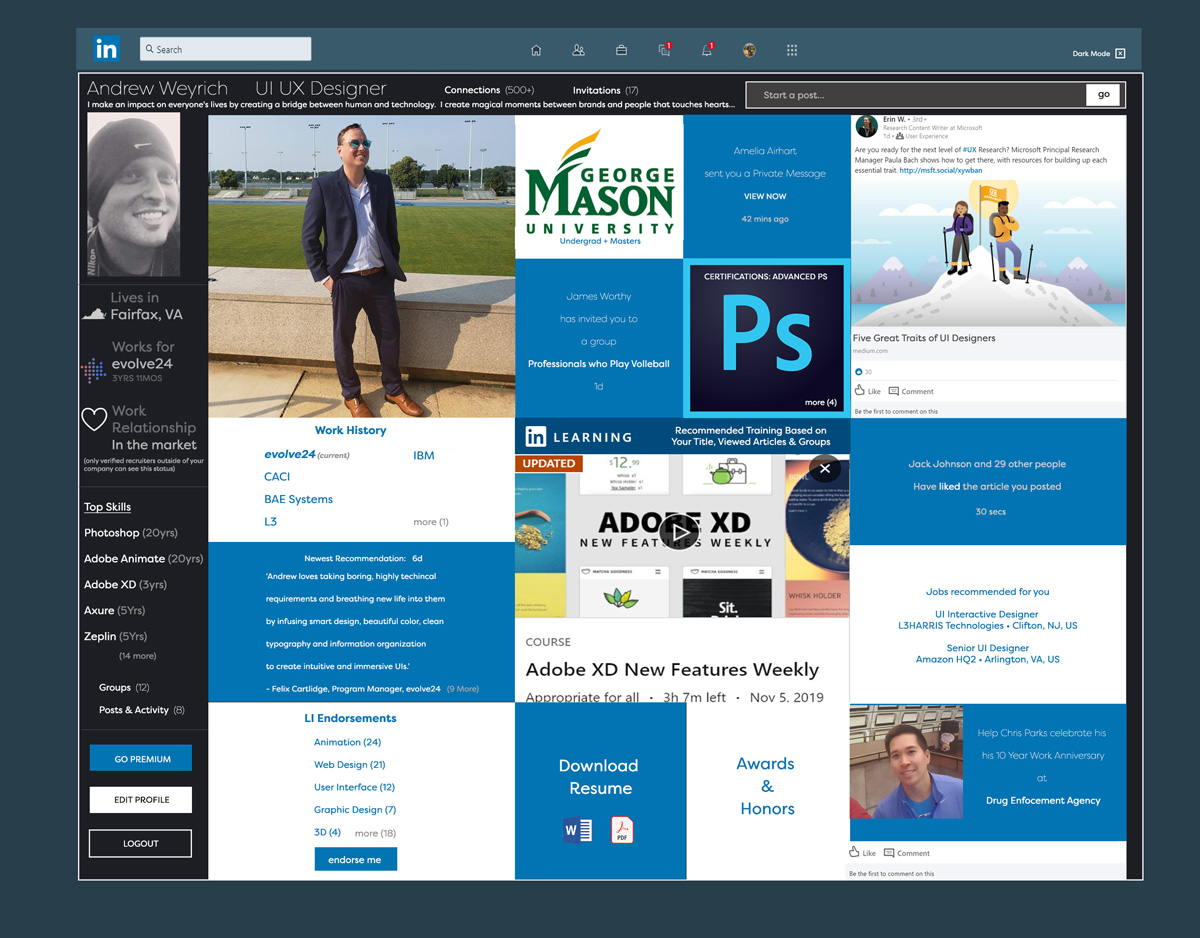Image resolution: width=1200 pixels, height=938 pixels.
Task: Play the Adobe XD New Features video
Action: point(681,532)
